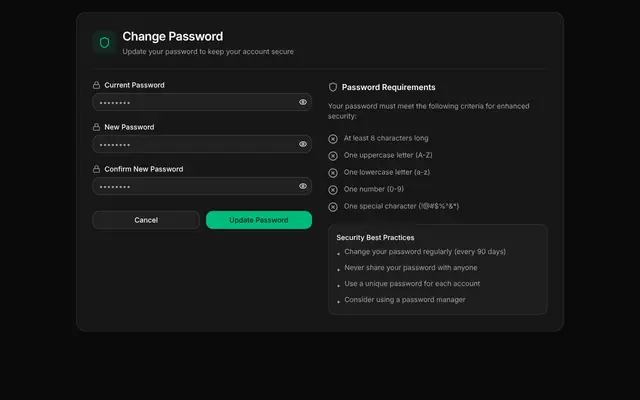640x400 pixels.
Task: Click the X icon for One special character
Action: 333,207
